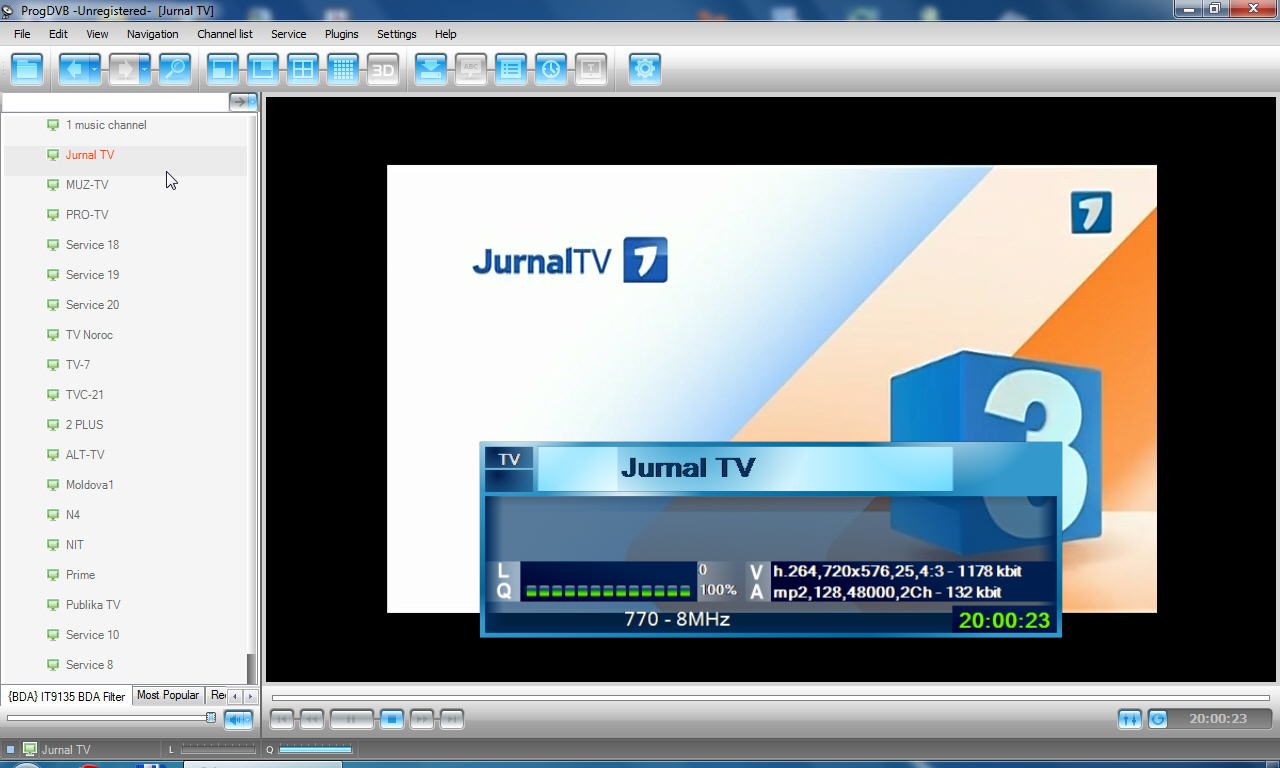Open the Help menu
Viewport: 1280px width, 768px height.
(x=446, y=34)
